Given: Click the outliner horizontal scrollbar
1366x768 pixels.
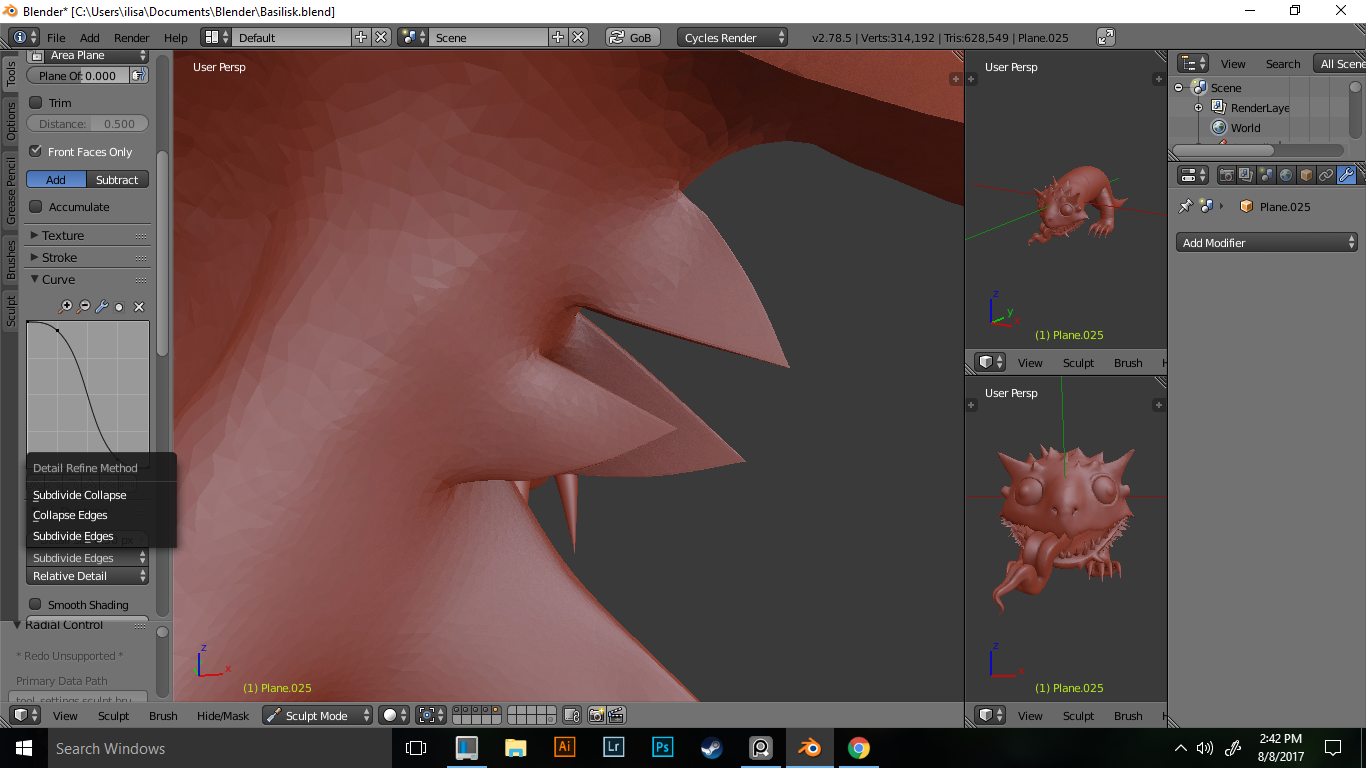Looking at the screenshot, I should [1223, 150].
